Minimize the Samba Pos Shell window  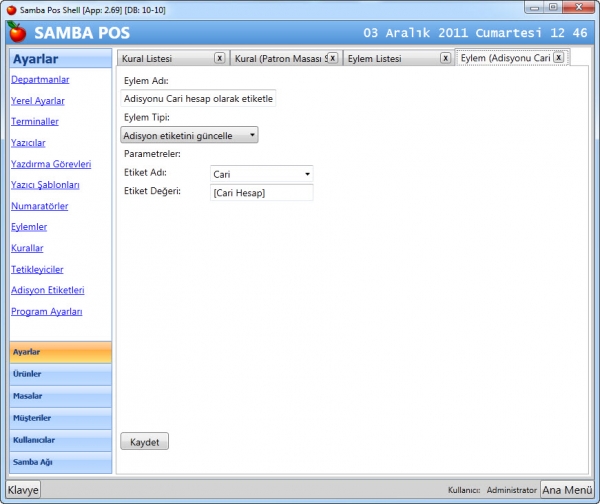click(535, 8)
